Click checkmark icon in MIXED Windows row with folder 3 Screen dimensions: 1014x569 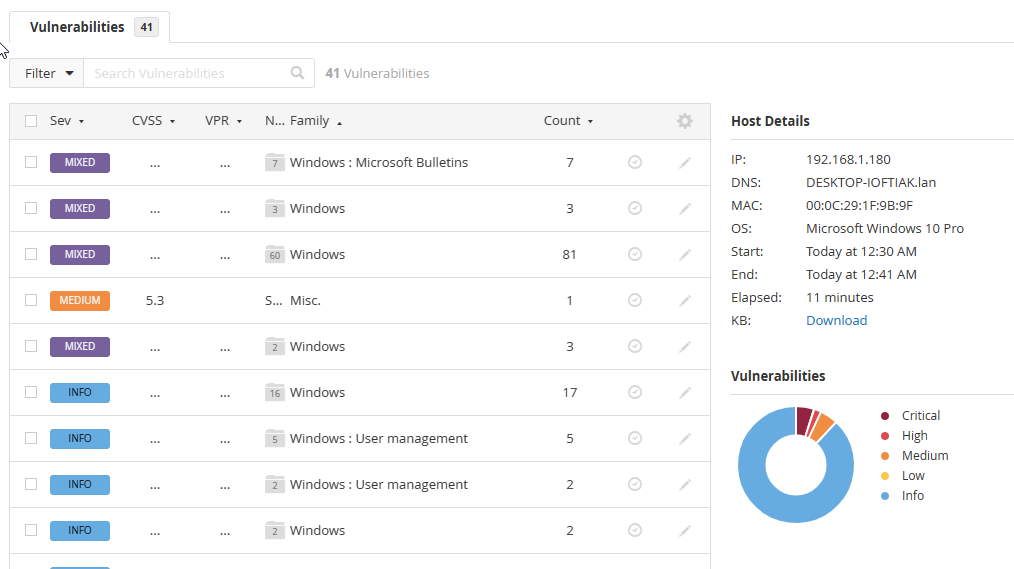pyautogui.click(x=635, y=208)
